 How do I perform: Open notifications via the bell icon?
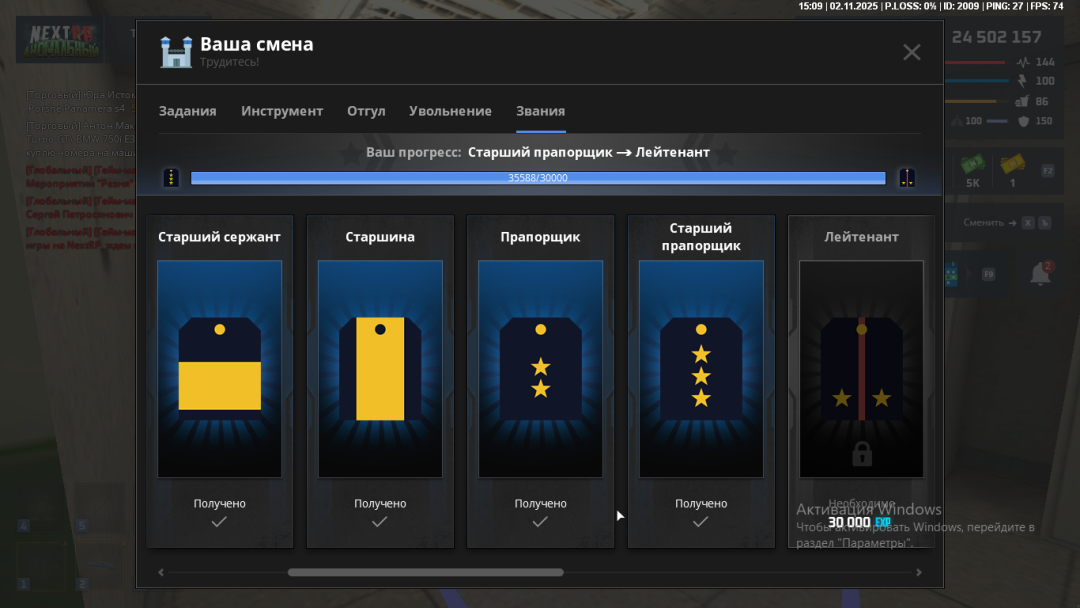tap(1042, 273)
